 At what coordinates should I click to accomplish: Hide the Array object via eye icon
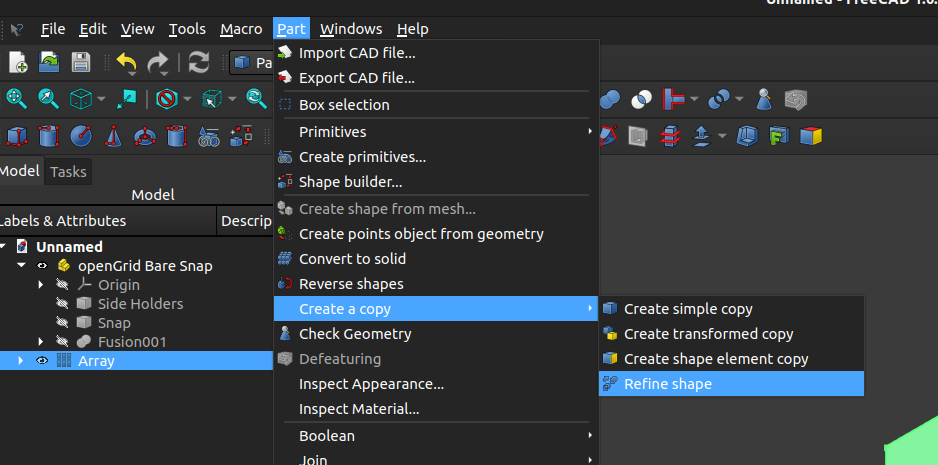click(42, 361)
